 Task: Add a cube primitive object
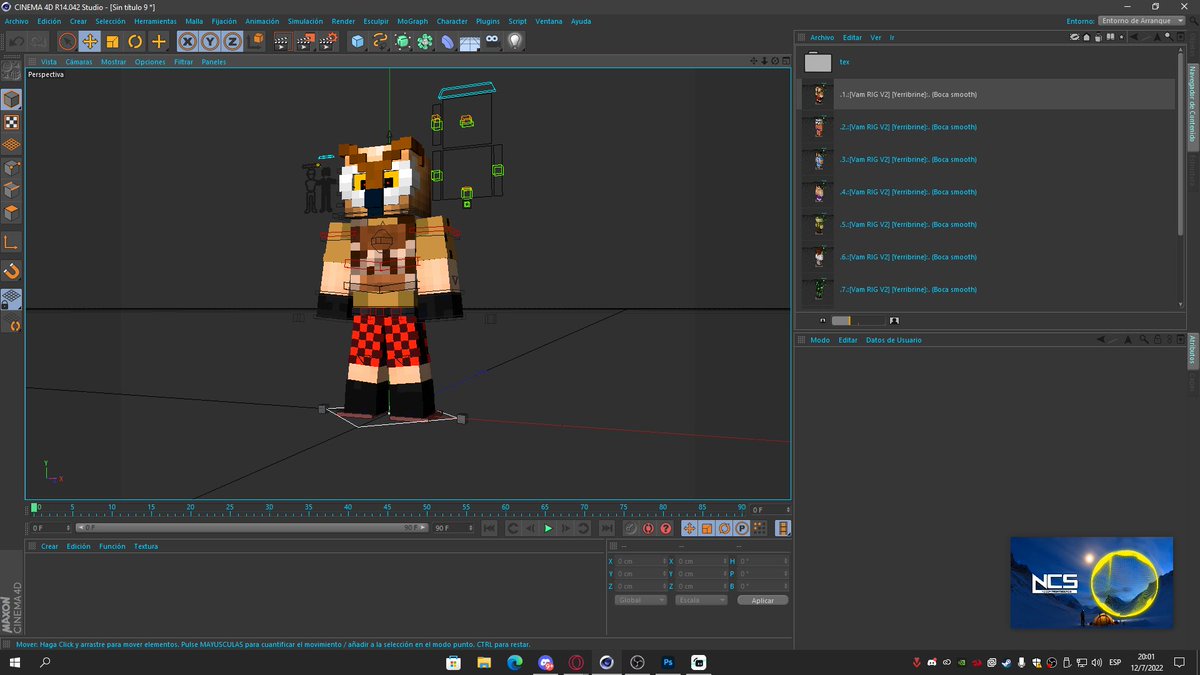pos(357,41)
